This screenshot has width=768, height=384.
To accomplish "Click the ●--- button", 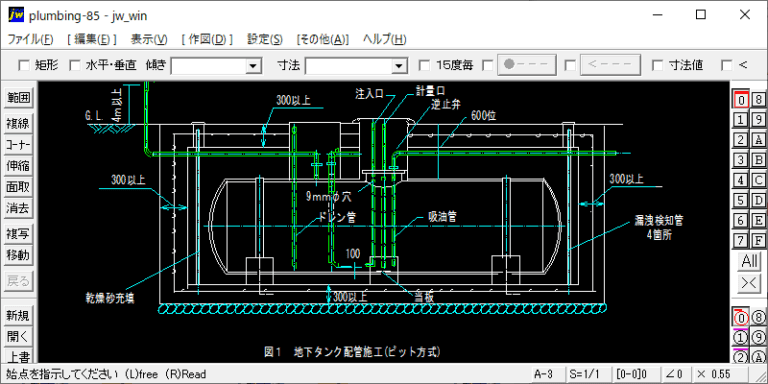I will (527, 65).
